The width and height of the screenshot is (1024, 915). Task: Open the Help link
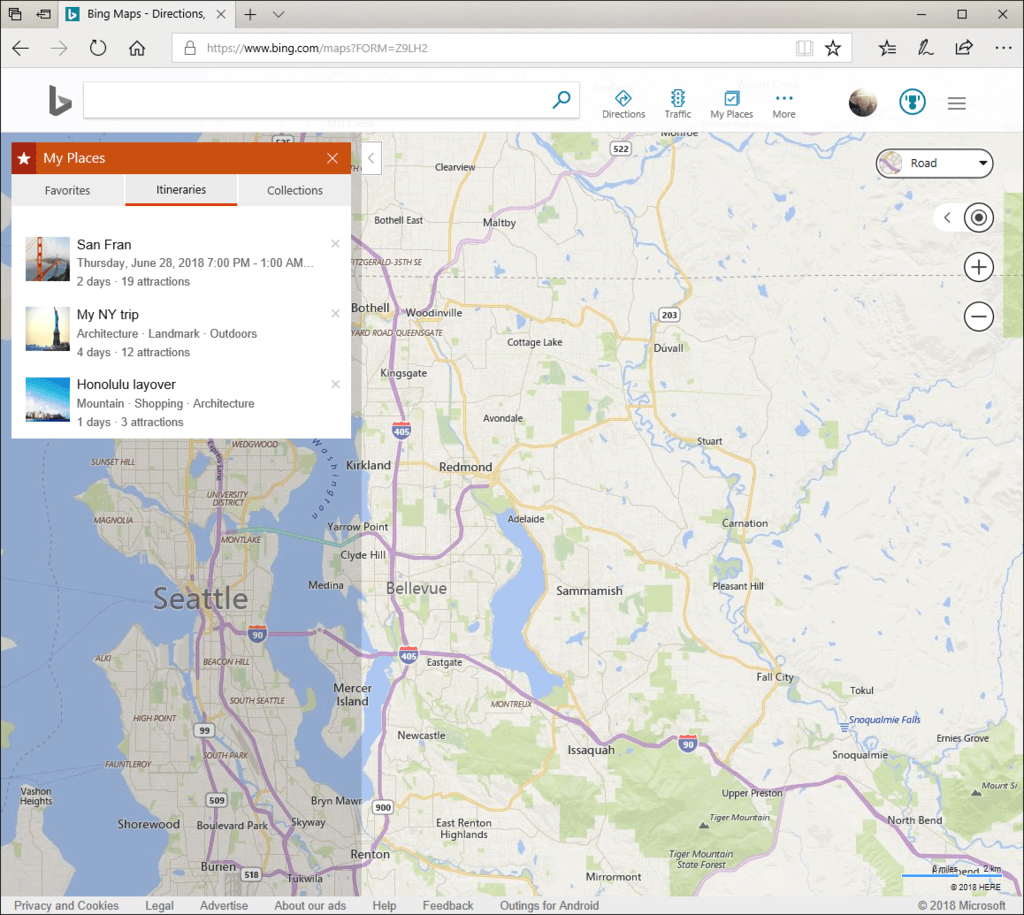[384, 905]
